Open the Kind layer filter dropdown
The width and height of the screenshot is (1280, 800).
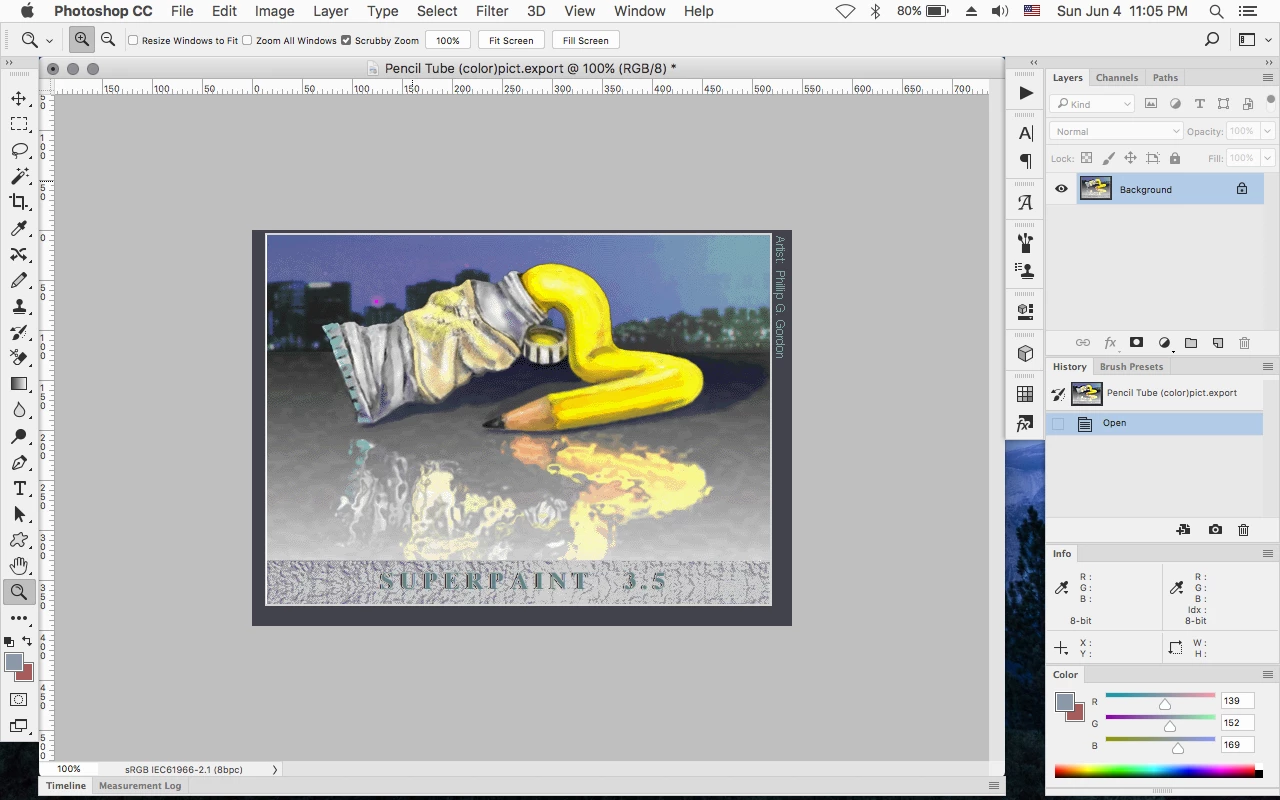[x=1092, y=104]
